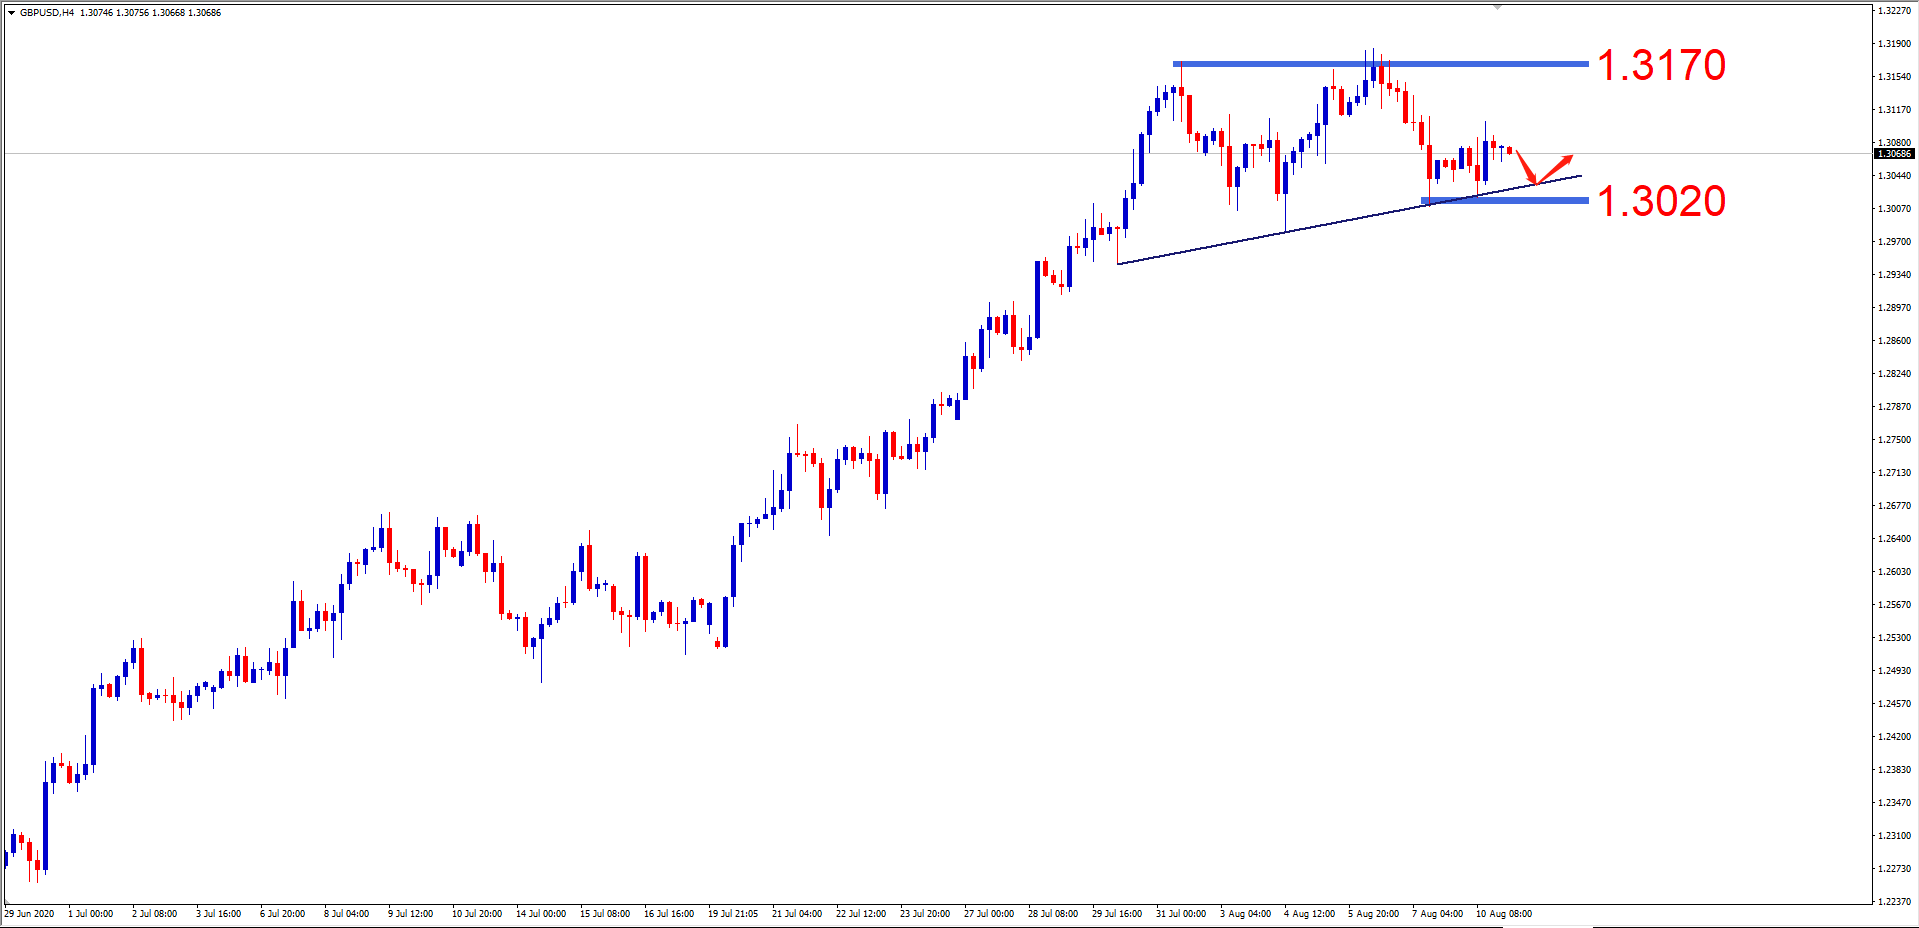Click the OHLC values in chart header
This screenshot has width=1919, height=928.
(x=151, y=13)
